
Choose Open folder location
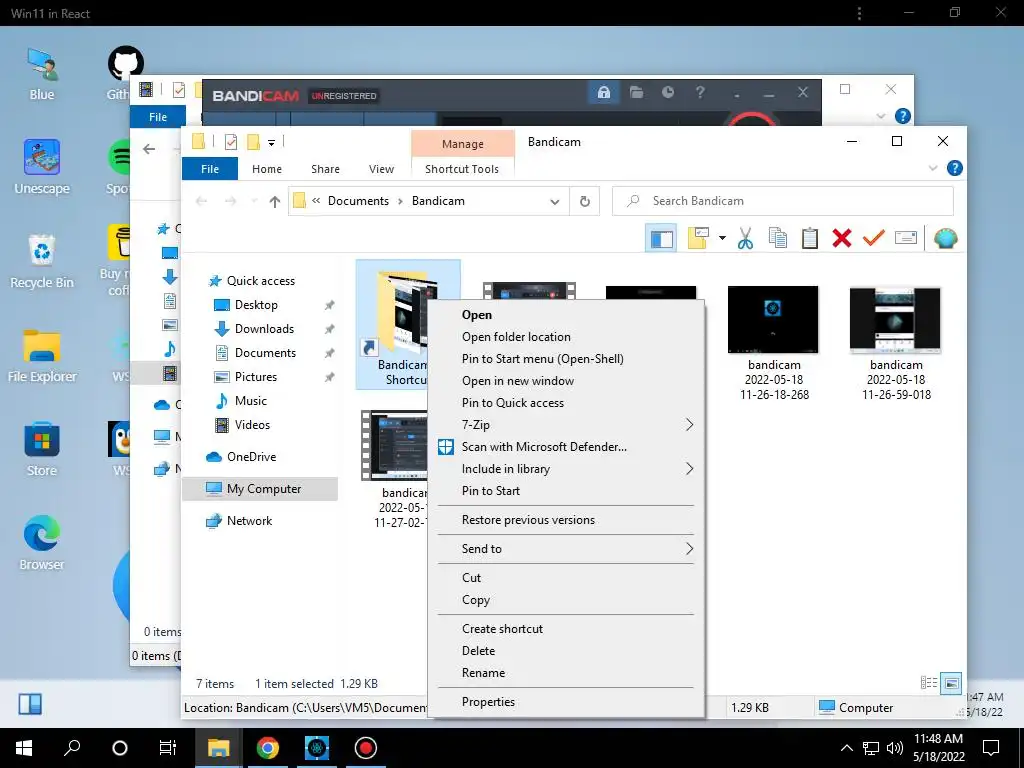click(x=566, y=337)
